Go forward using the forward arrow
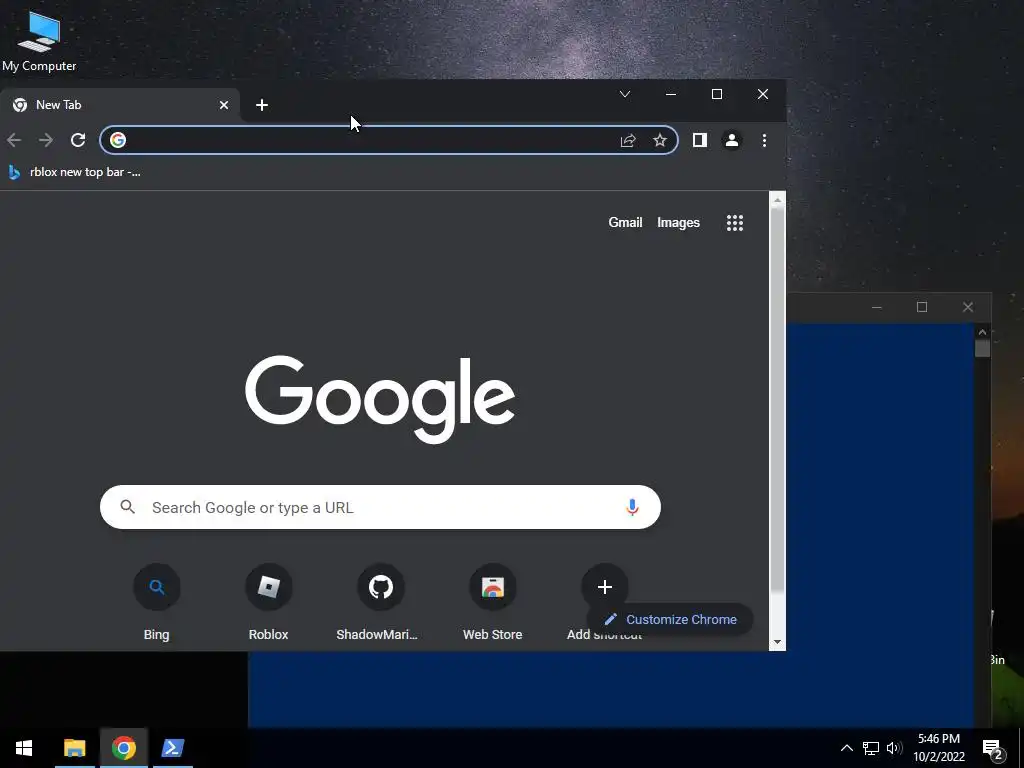This screenshot has height=768, width=1024. [x=46, y=140]
